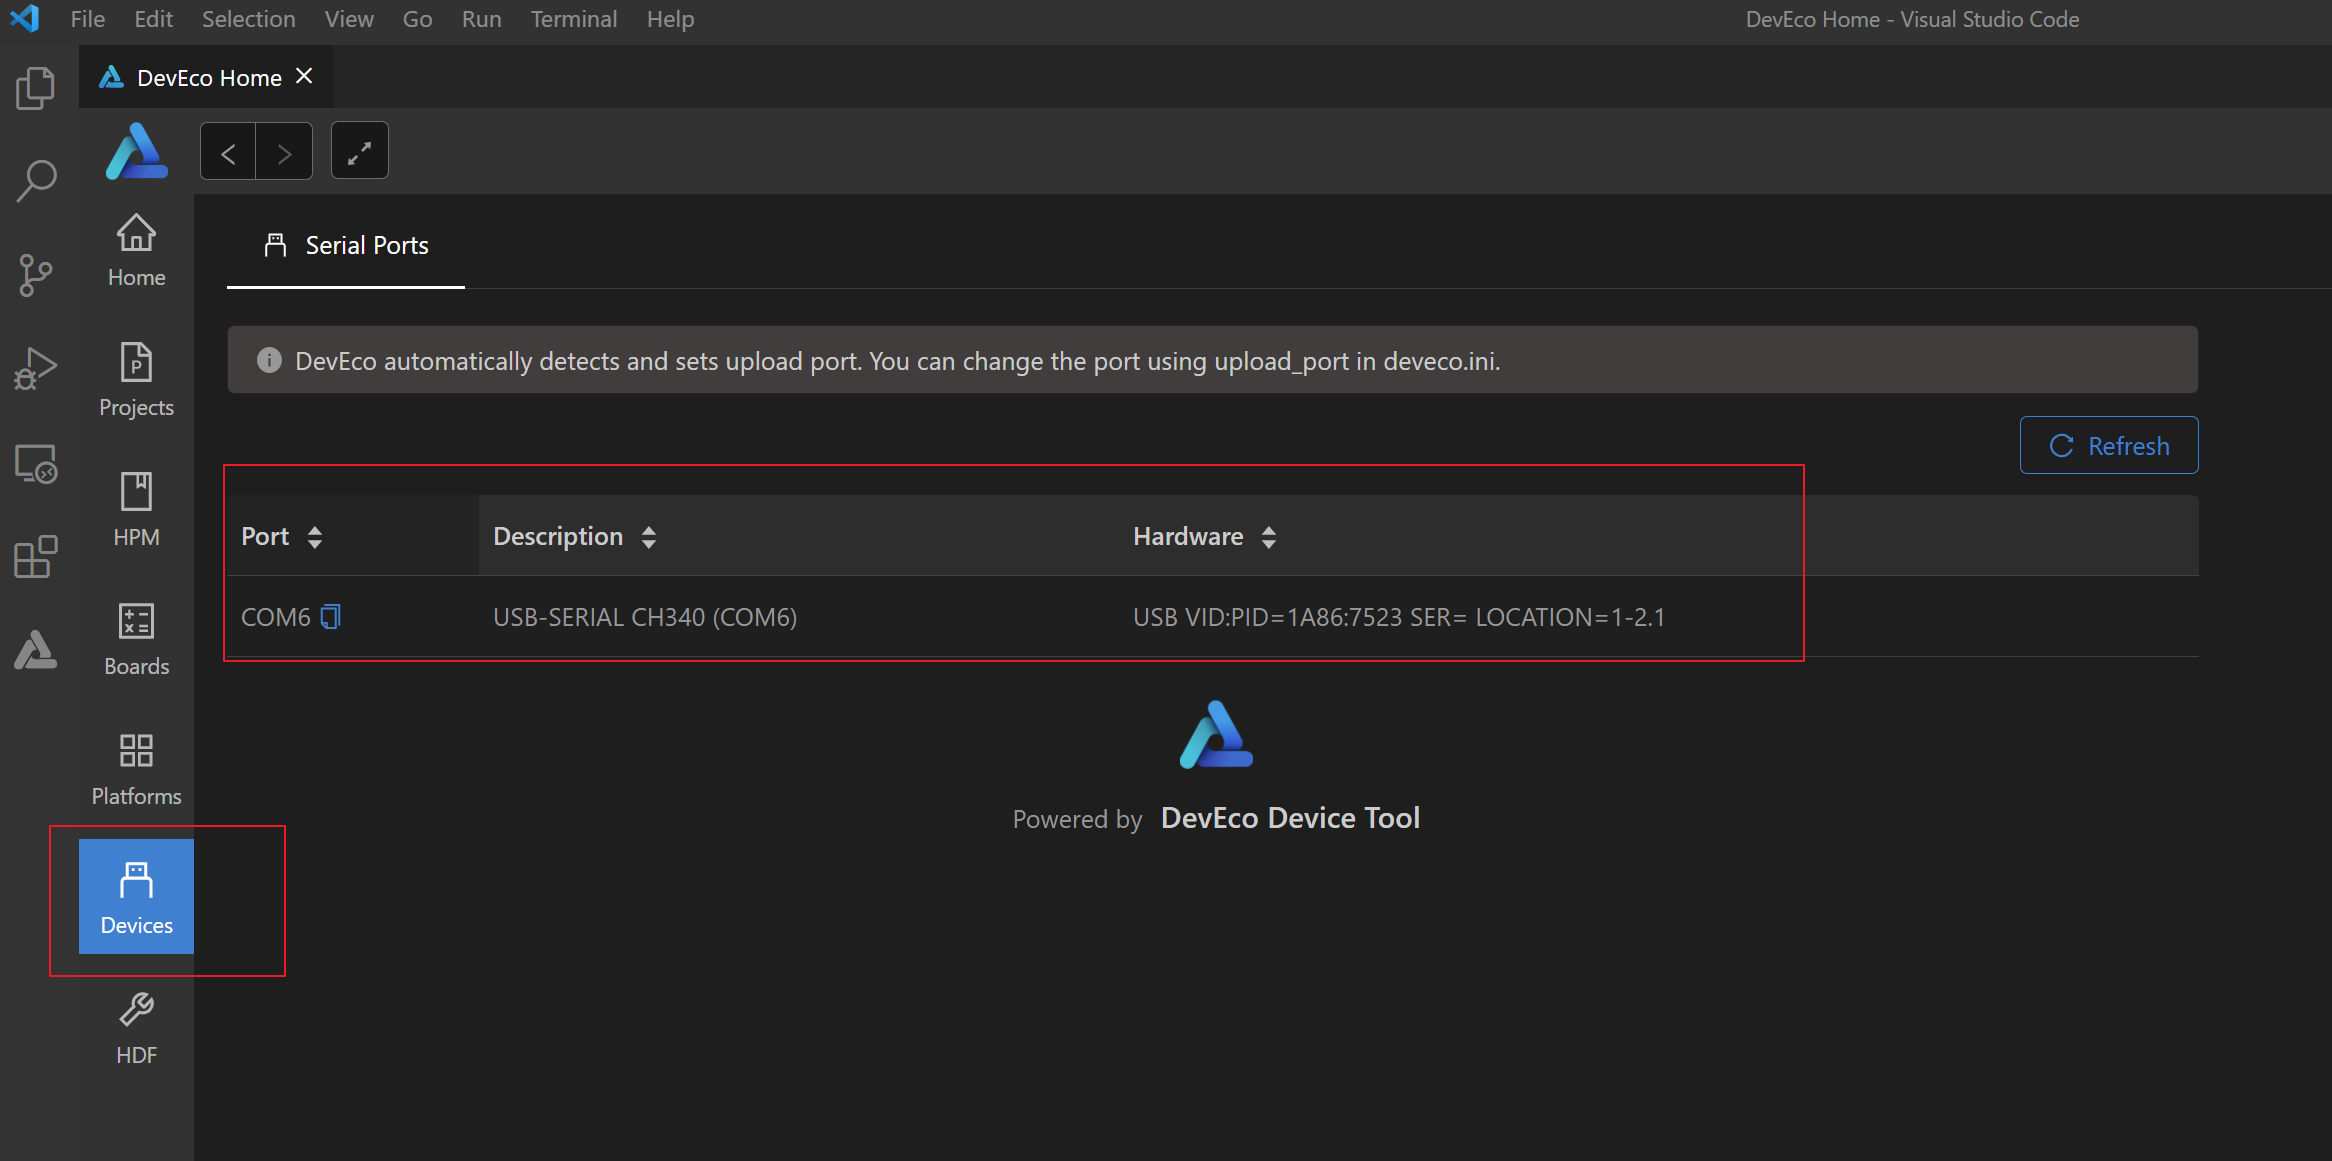
Task: Navigate back using left arrow button
Action: [229, 152]
